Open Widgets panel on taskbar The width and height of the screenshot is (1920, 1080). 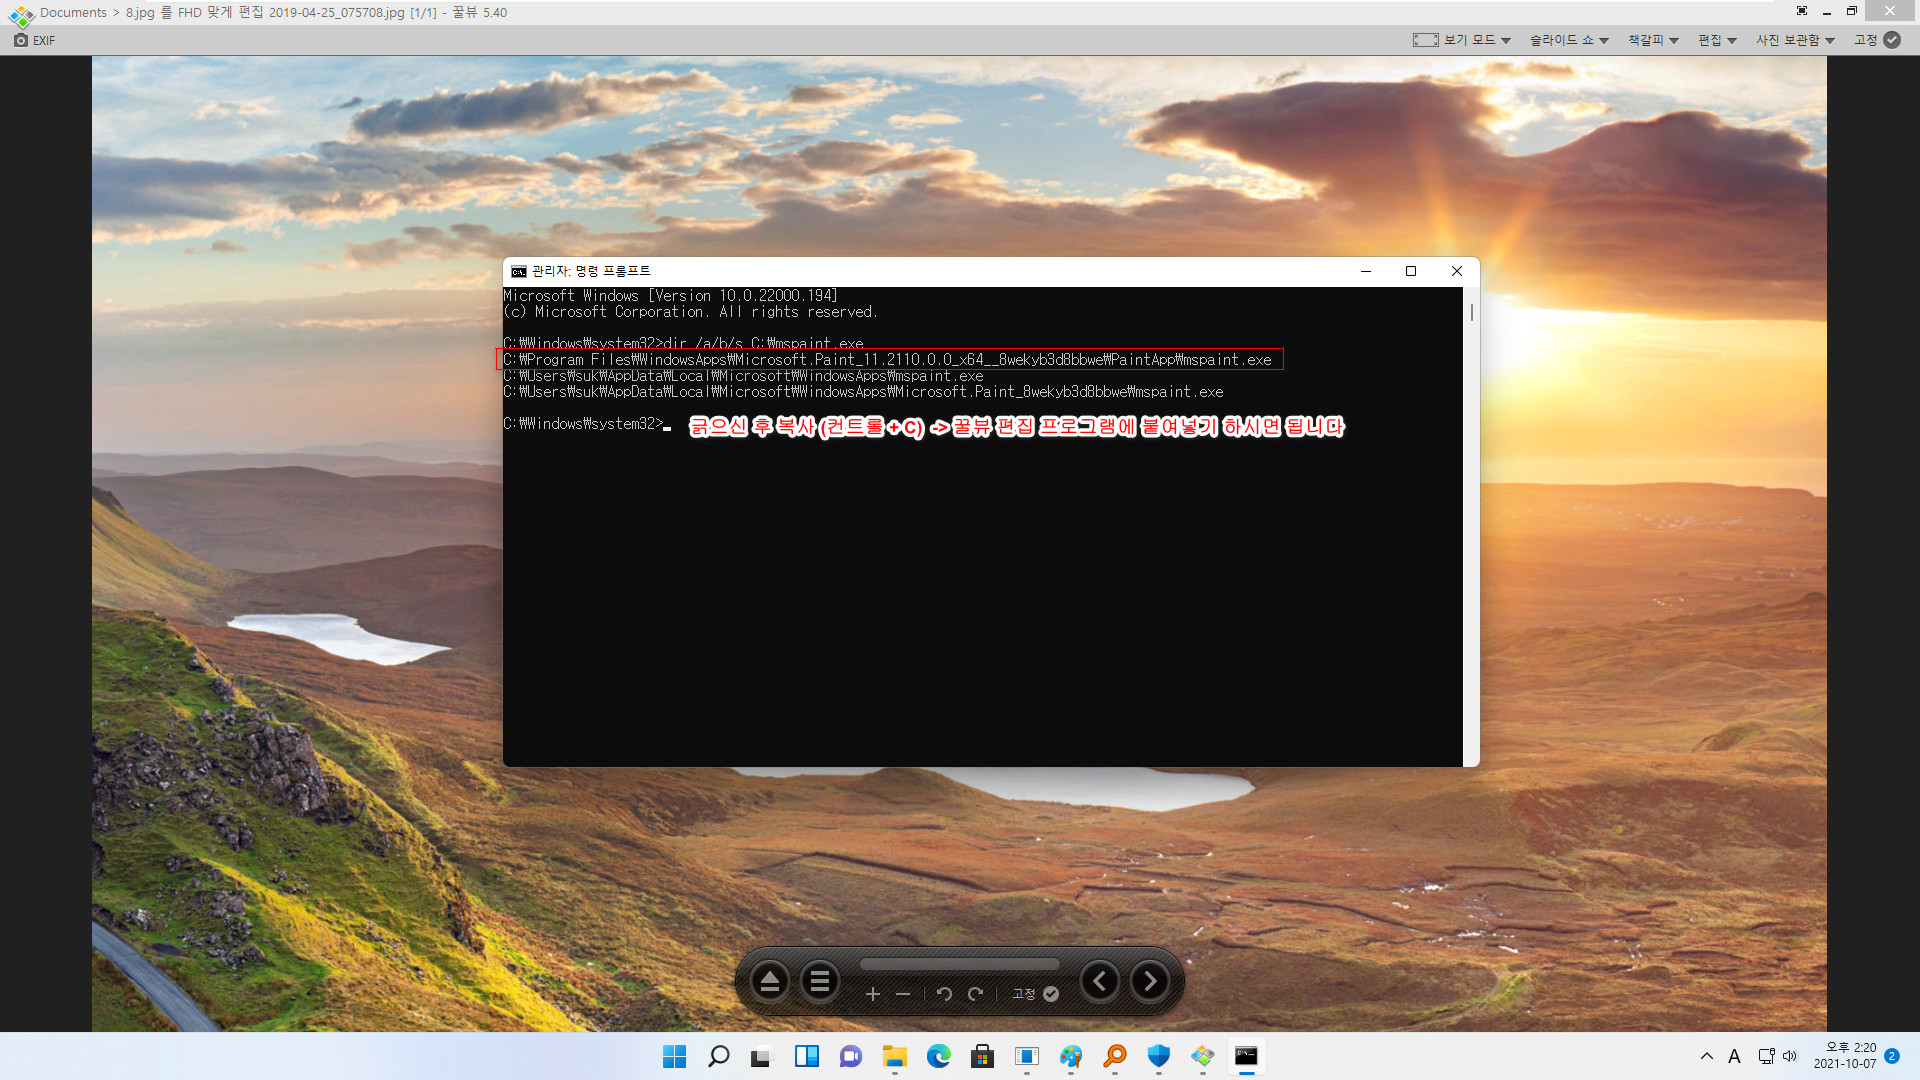point(807,1056)
